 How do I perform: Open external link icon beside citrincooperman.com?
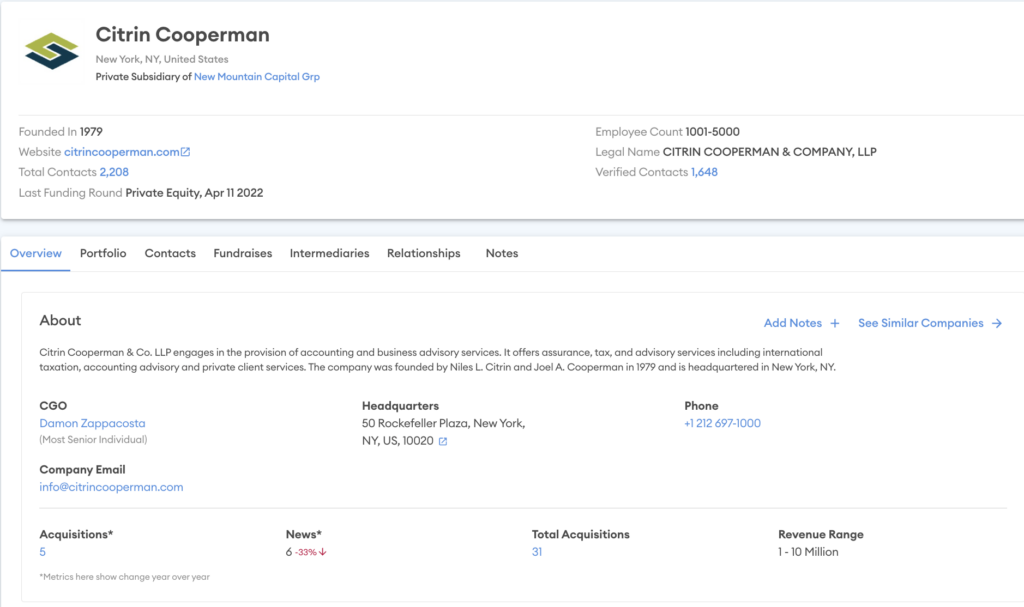click(x=185, y=152)
